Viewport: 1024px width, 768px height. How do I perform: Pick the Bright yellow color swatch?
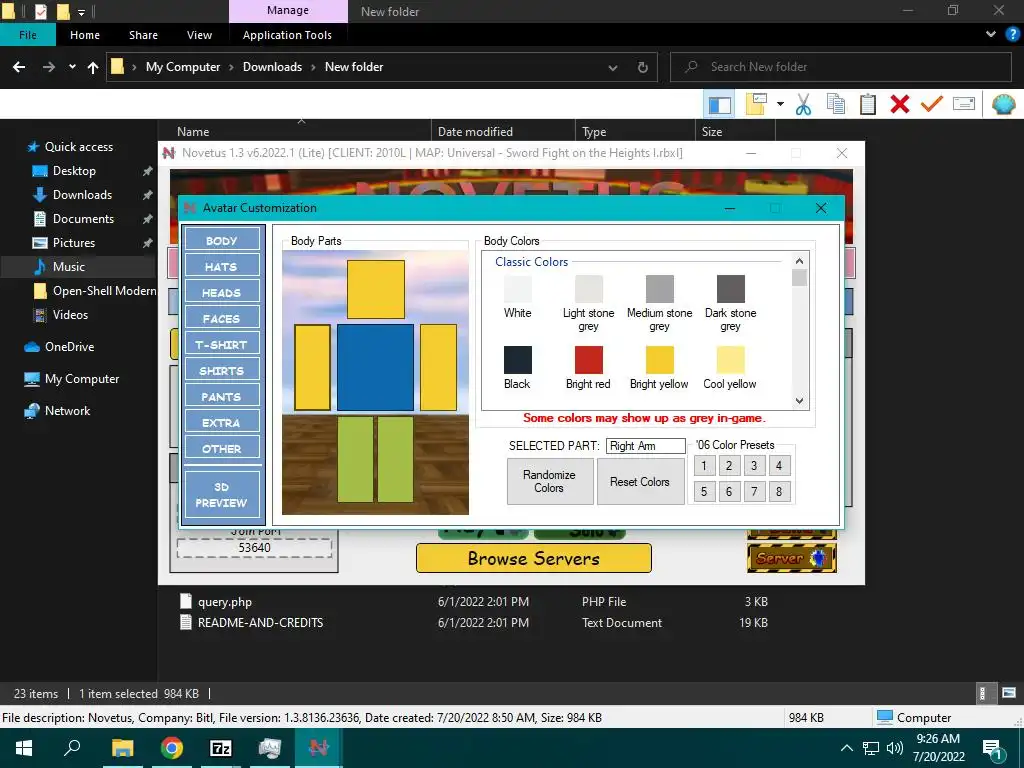(x=660, y=359)
